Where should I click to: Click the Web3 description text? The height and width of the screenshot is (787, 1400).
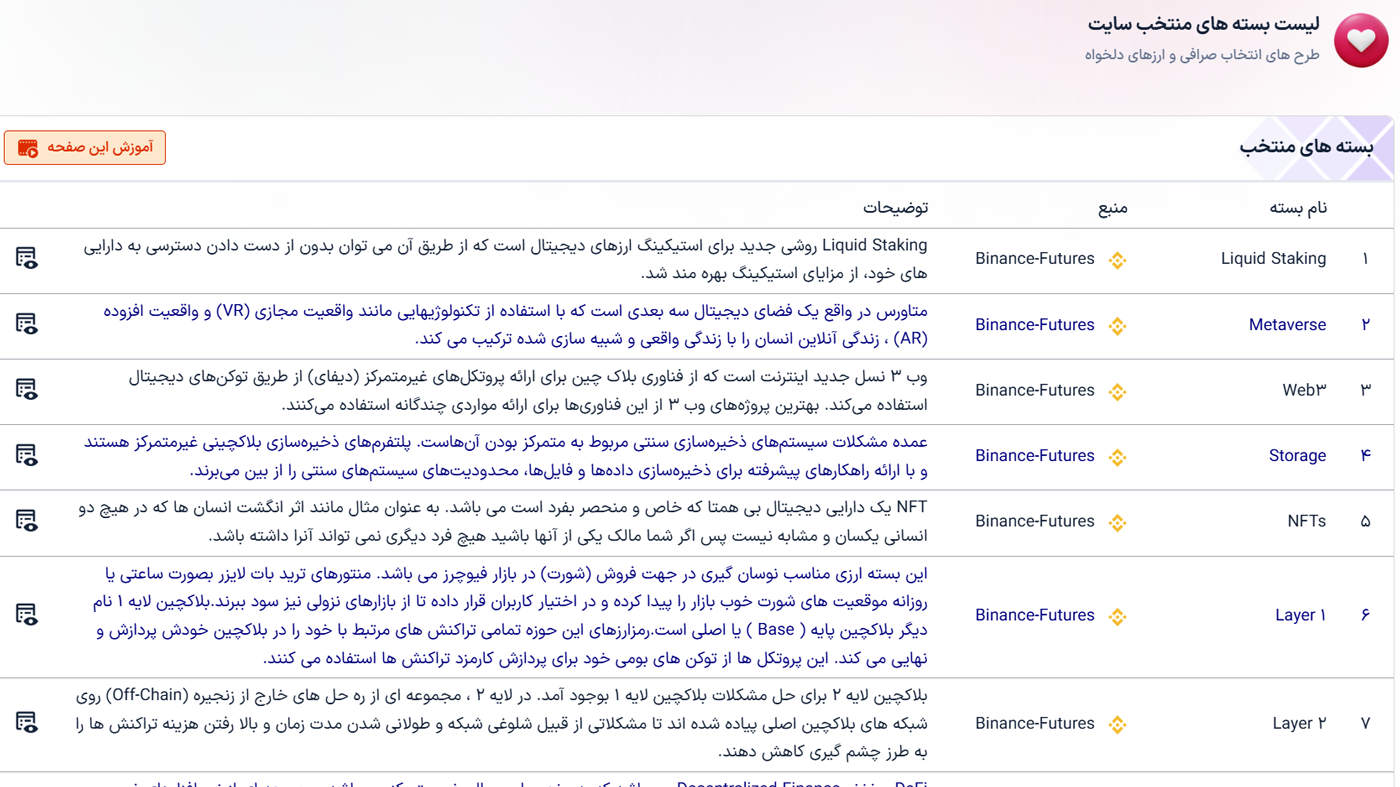tap(528, 391)
